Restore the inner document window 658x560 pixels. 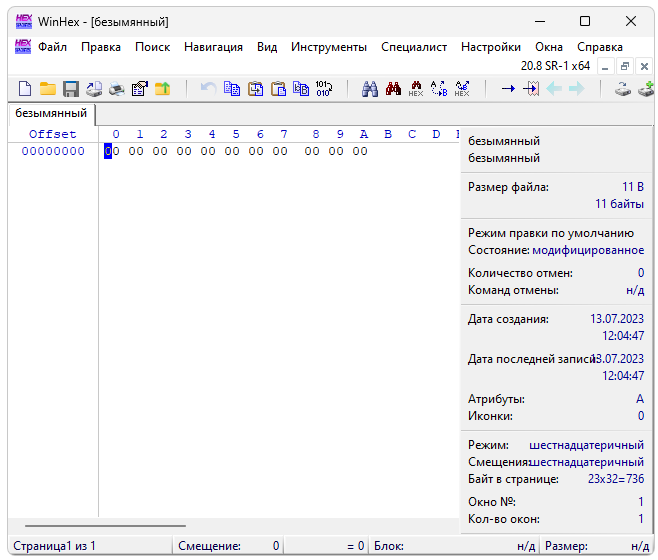(625, 66)
